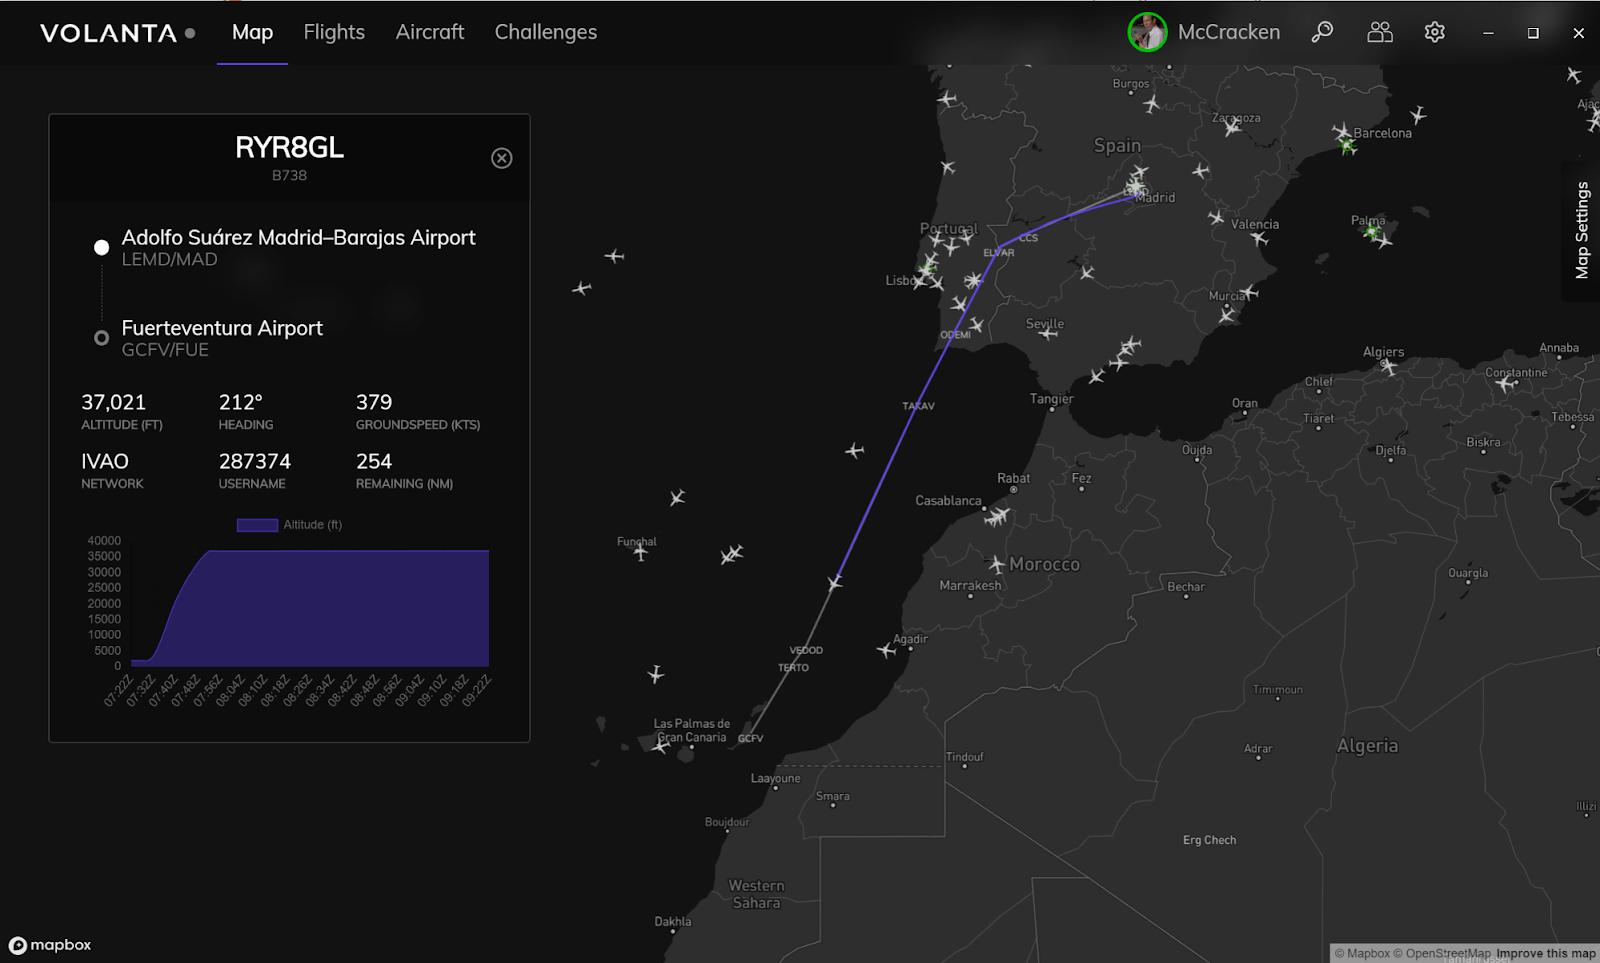The width and height of the screenshot is (1600, 963).
Task: Select the RYR8GL aircraft on the route line
Action: point(835,582)
